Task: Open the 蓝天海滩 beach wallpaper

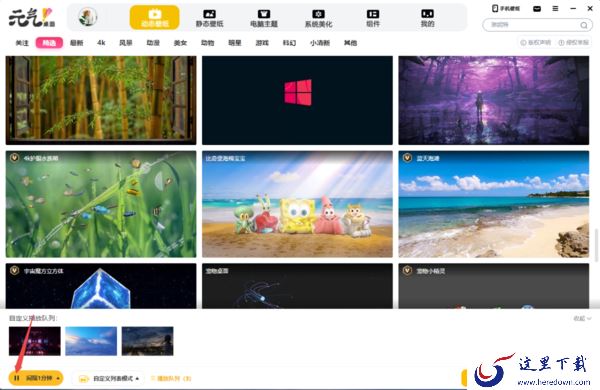Action: [494, 204]
